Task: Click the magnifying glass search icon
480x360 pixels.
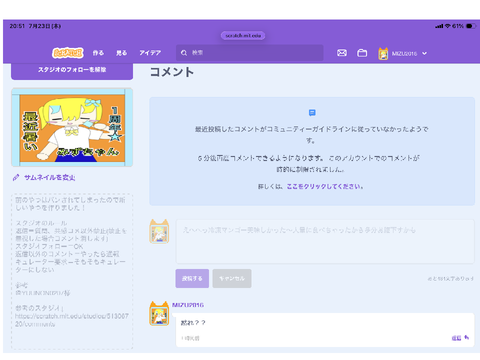Action: (x=184, y=53)
